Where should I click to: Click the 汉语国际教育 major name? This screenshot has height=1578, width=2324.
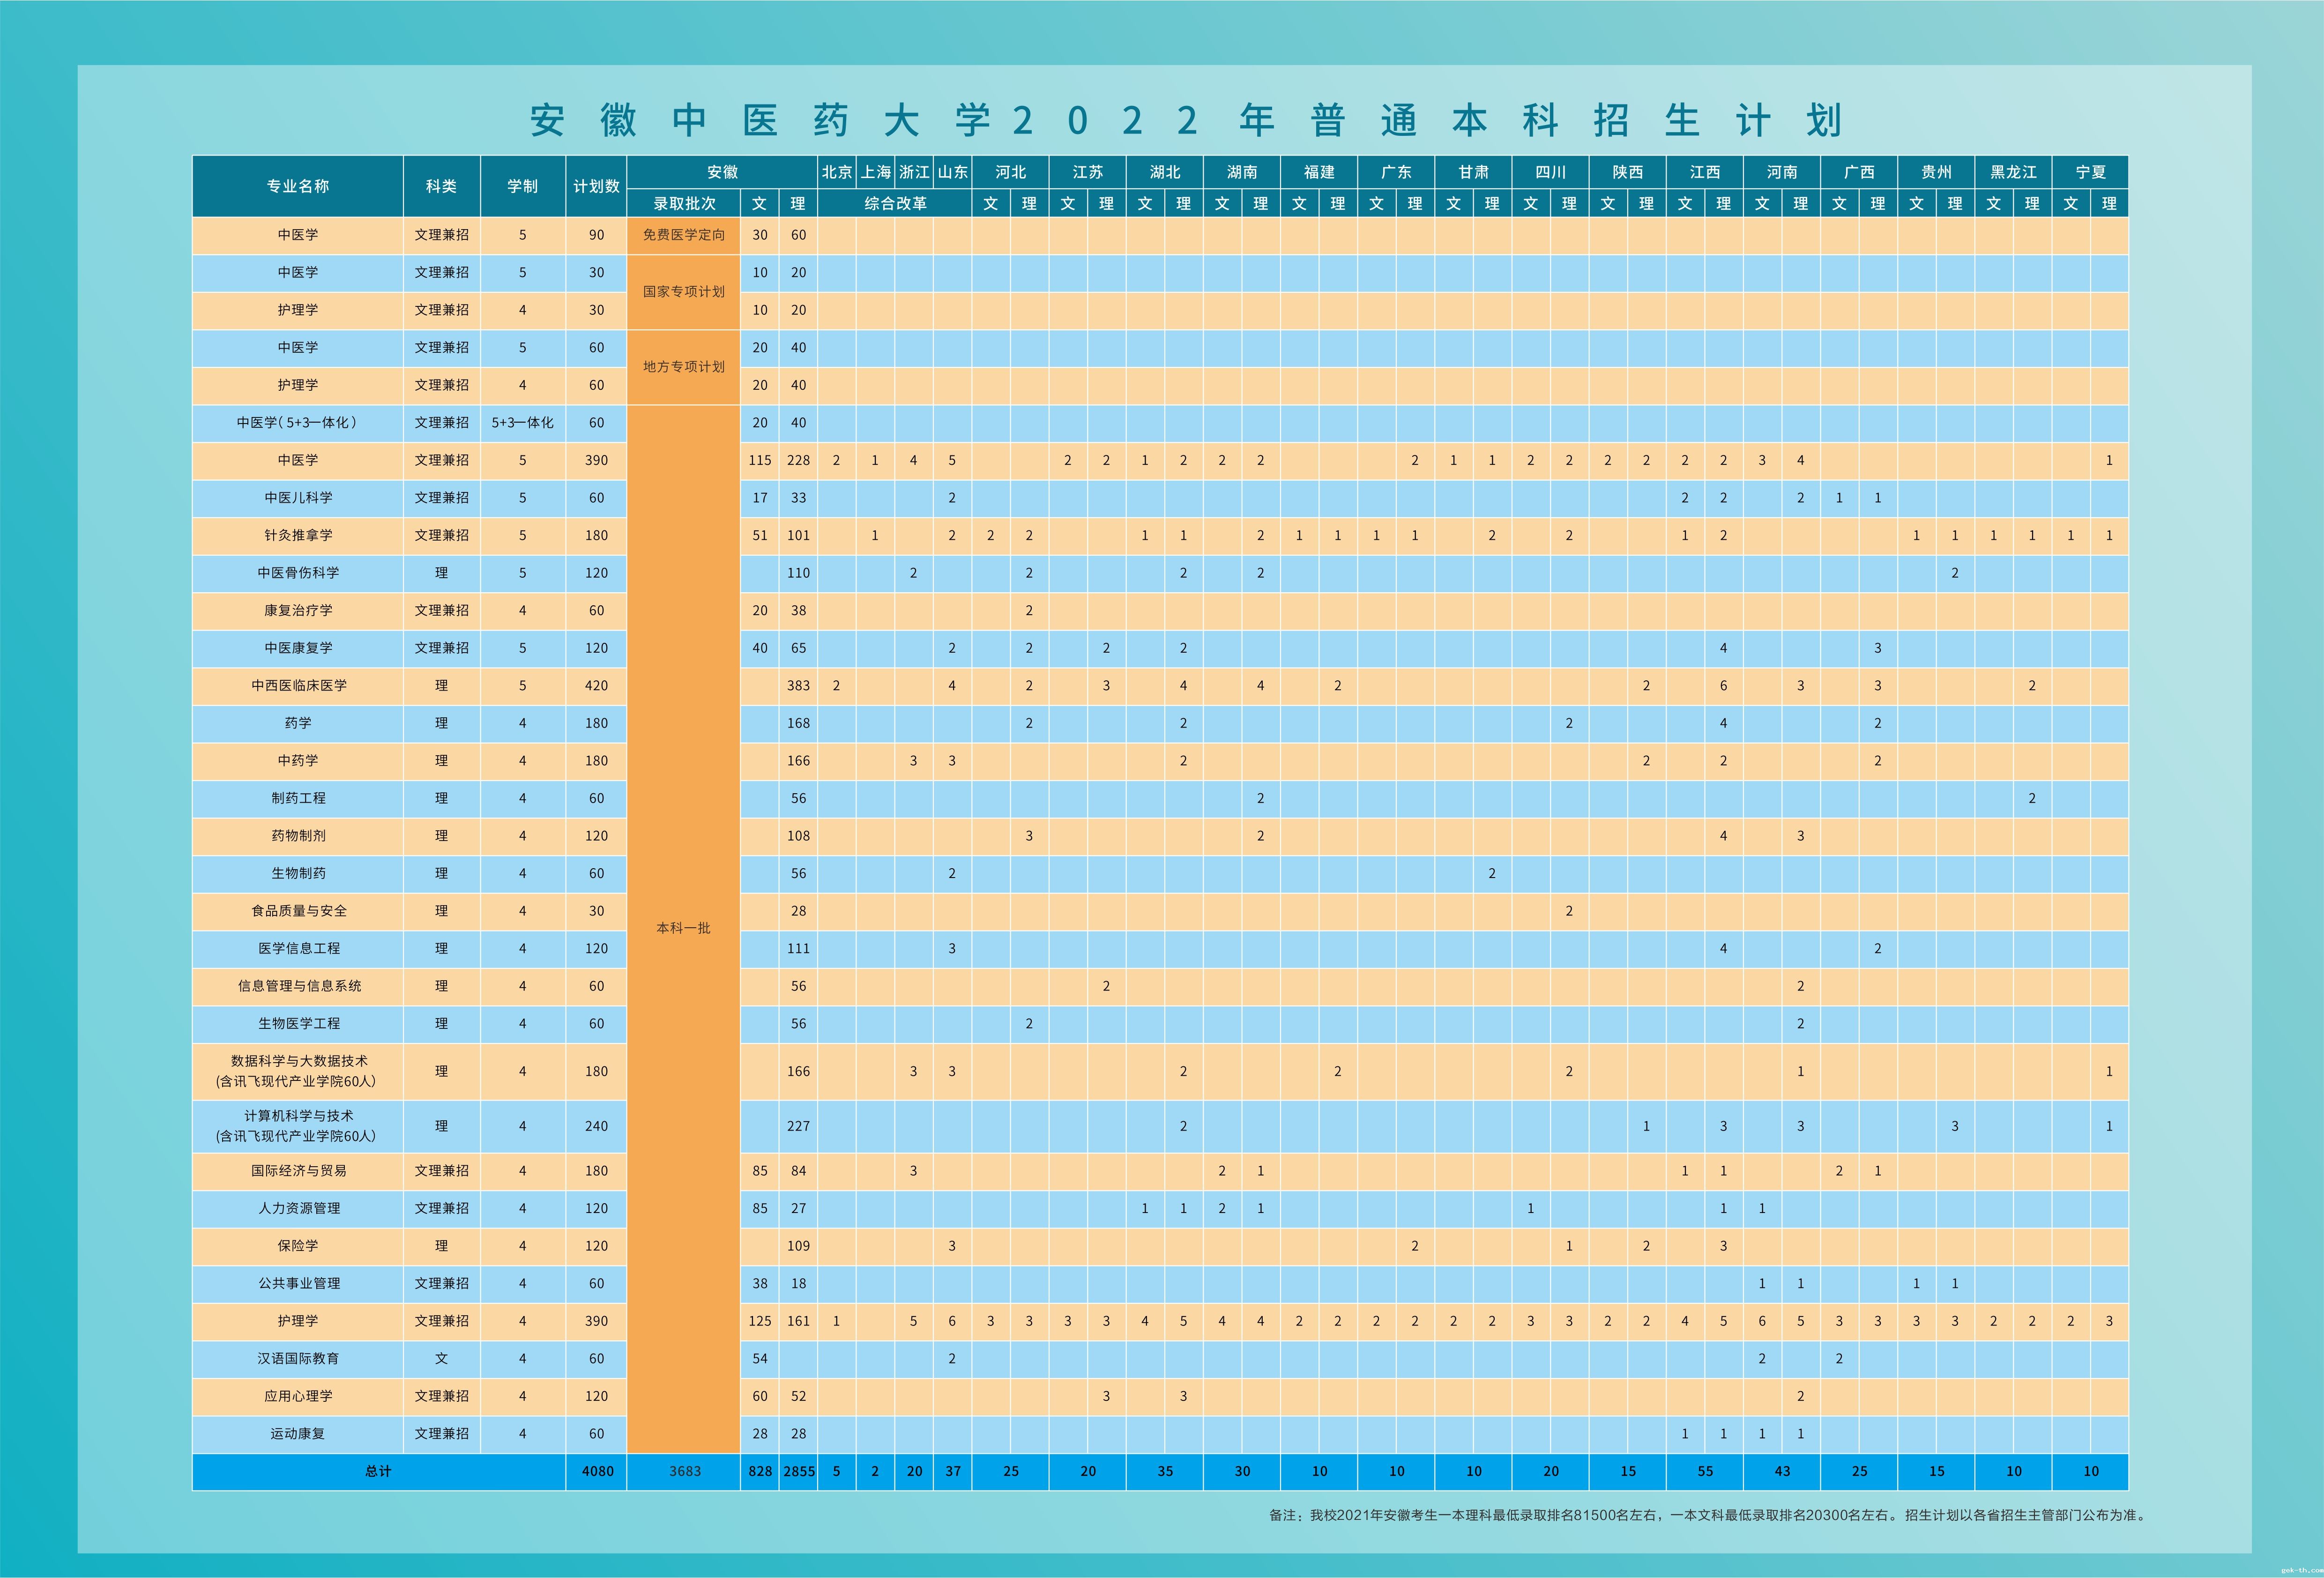pos(298,1358)
